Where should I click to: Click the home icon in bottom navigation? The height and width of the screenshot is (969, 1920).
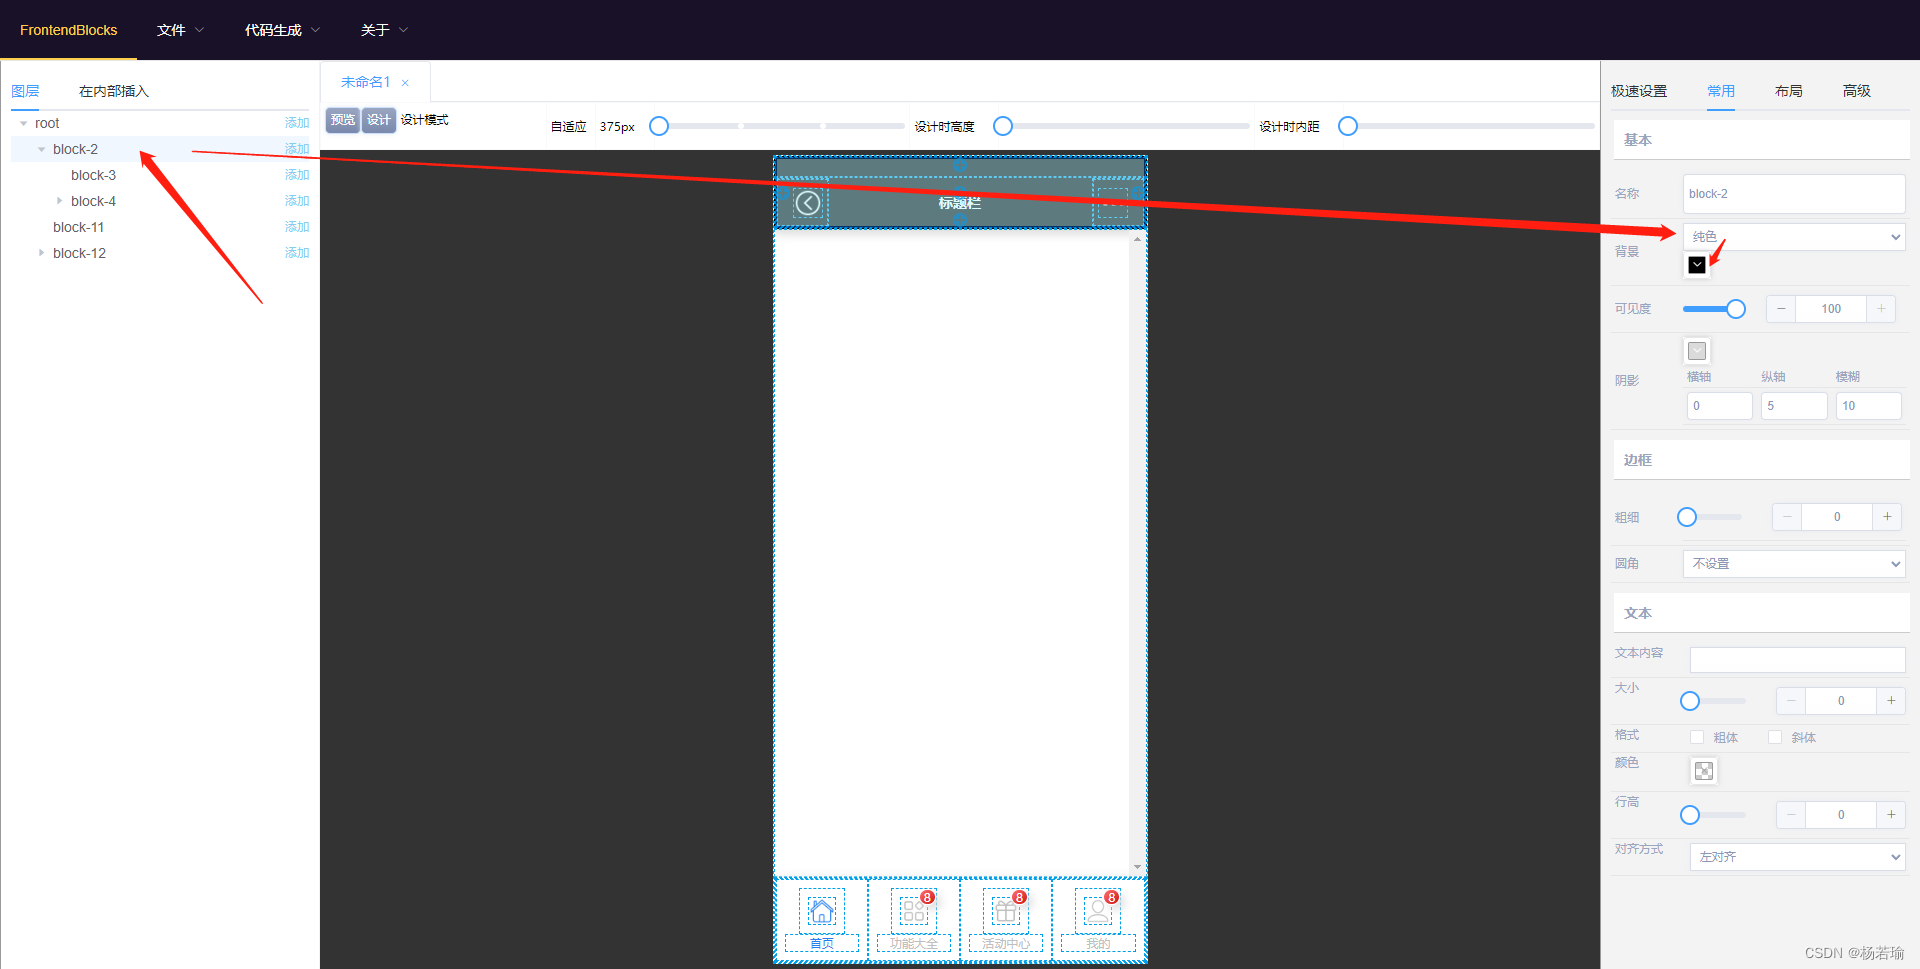point(821,911)
